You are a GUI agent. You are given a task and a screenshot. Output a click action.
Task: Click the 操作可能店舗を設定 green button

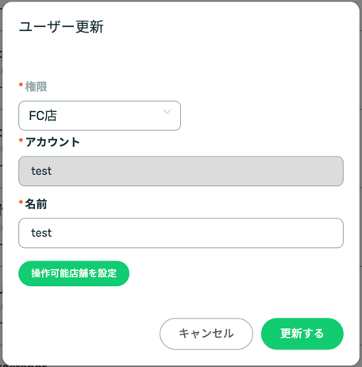pyautogui.click(x=74, y=274)
